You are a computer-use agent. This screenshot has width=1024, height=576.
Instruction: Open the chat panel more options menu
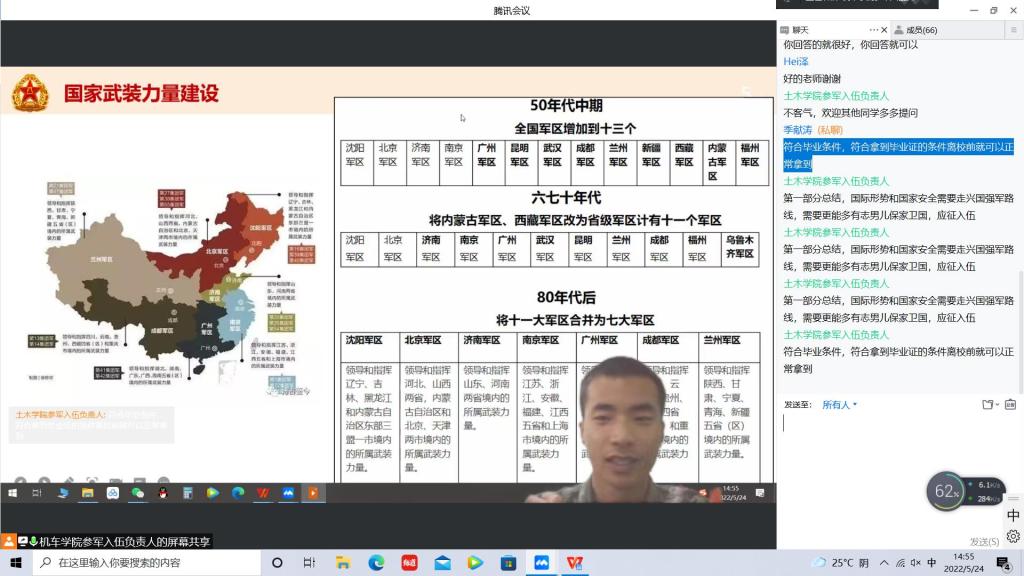873,29
